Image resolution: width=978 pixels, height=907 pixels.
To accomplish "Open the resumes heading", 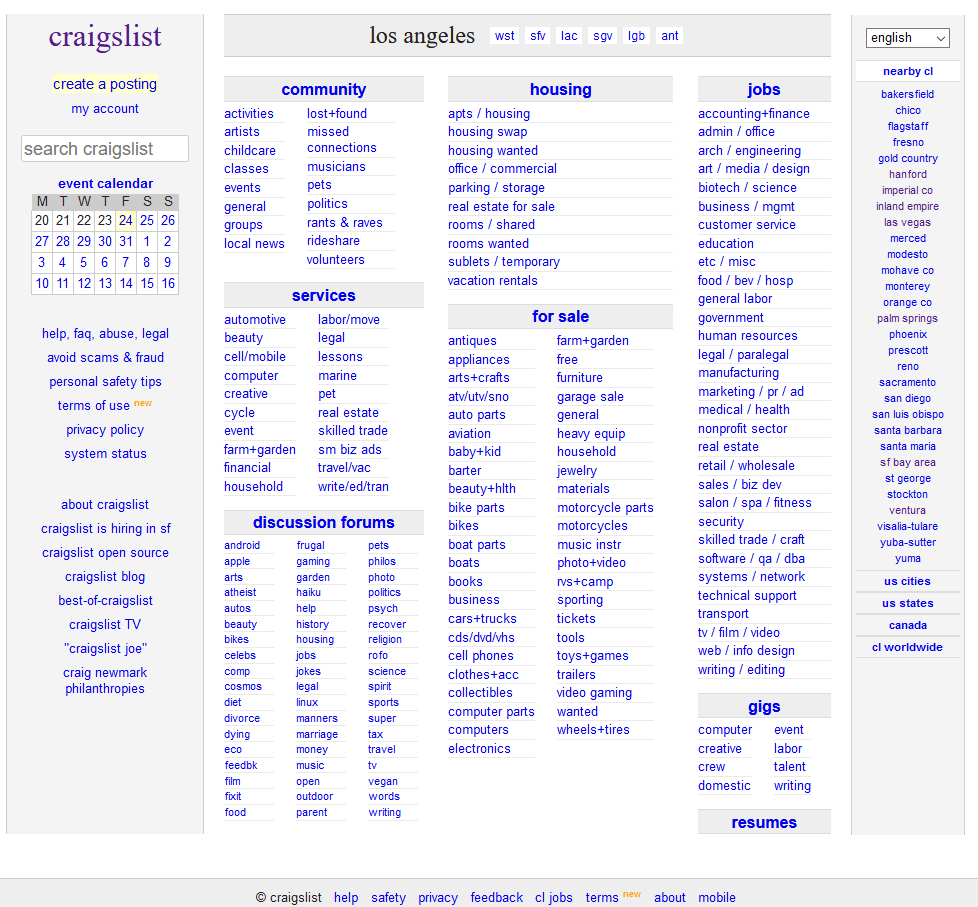I will 764,822.
